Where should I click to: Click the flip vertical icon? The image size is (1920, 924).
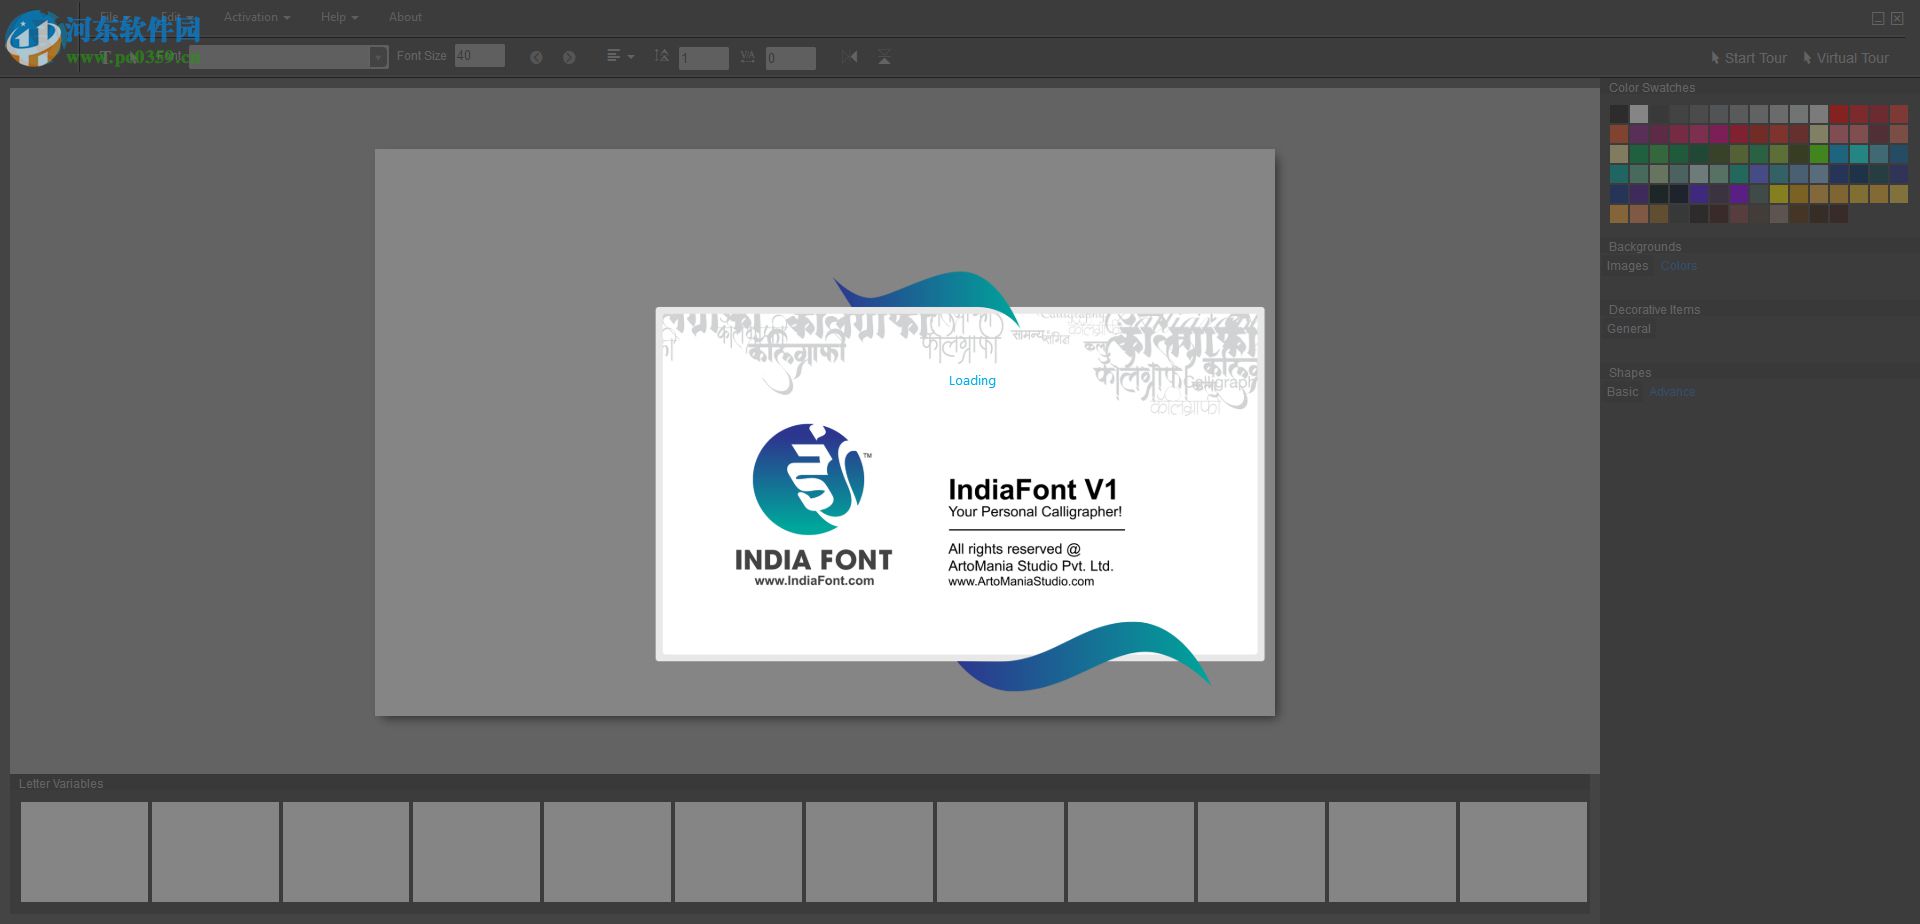[884, 57]
